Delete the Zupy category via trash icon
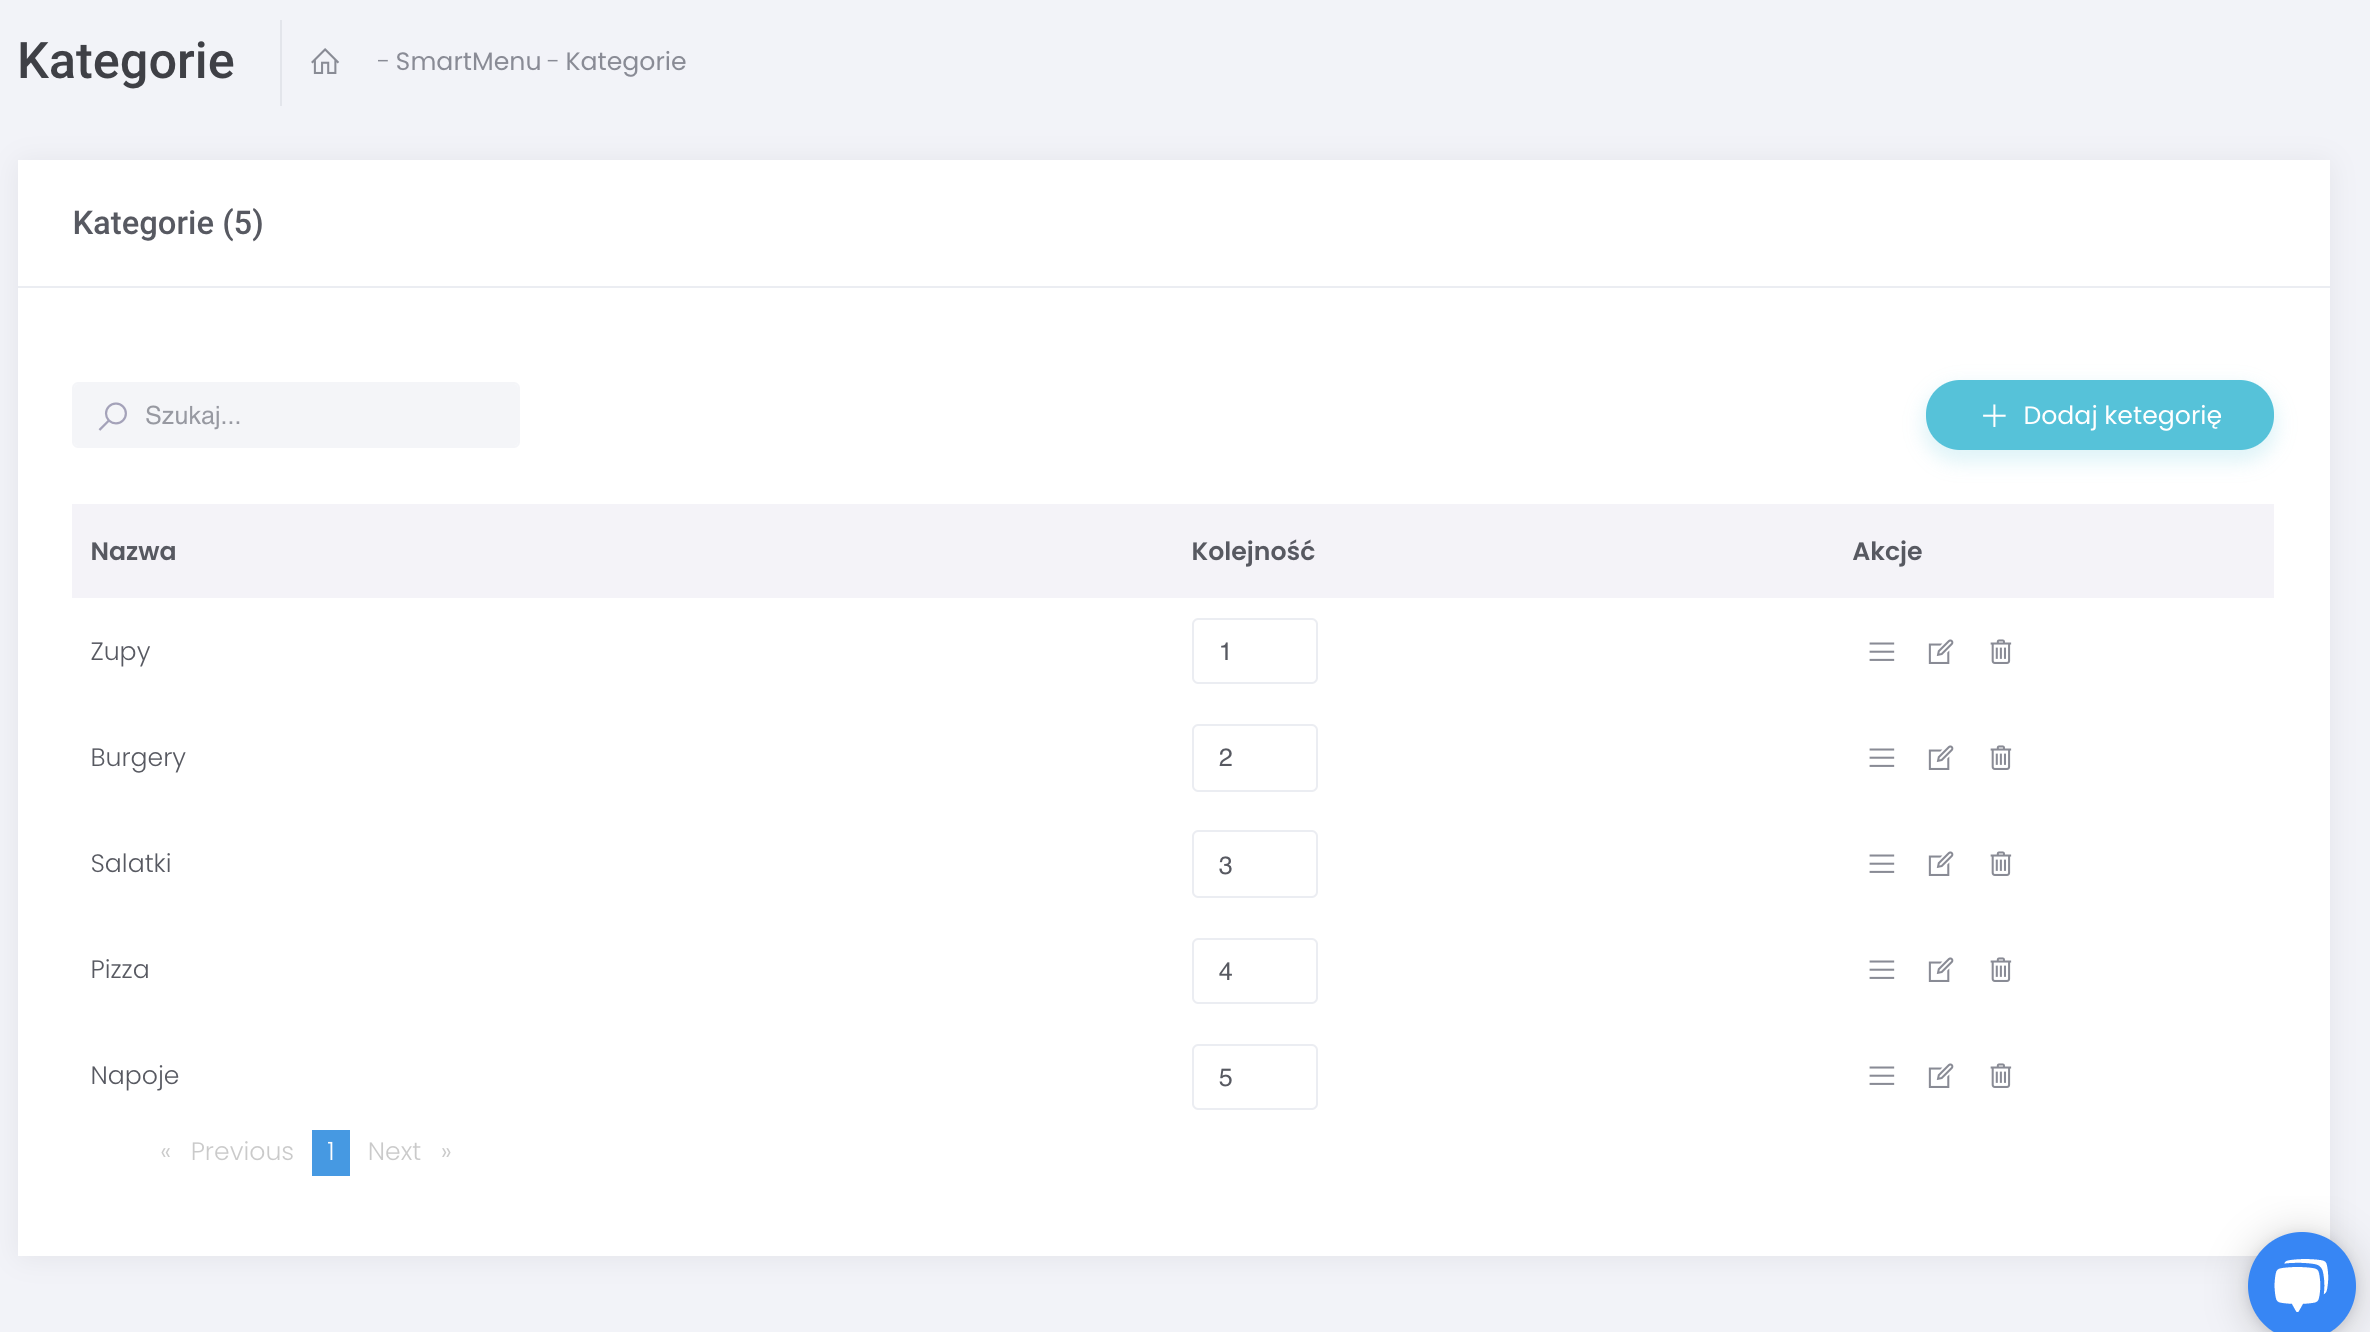This screenshot has width=2370, height=1332. (x=2000, y=652)
